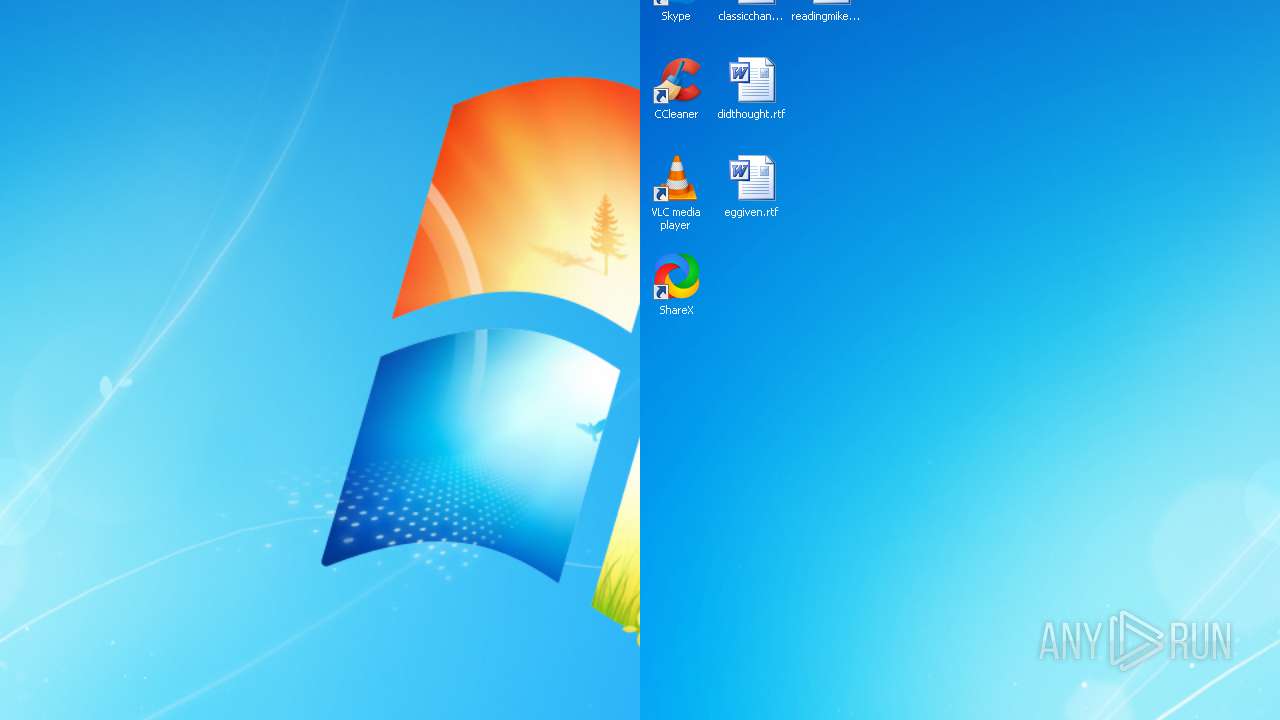Click the VLC media player text label
This screenshot has width=1280, height=720.
tap(676, 218)
